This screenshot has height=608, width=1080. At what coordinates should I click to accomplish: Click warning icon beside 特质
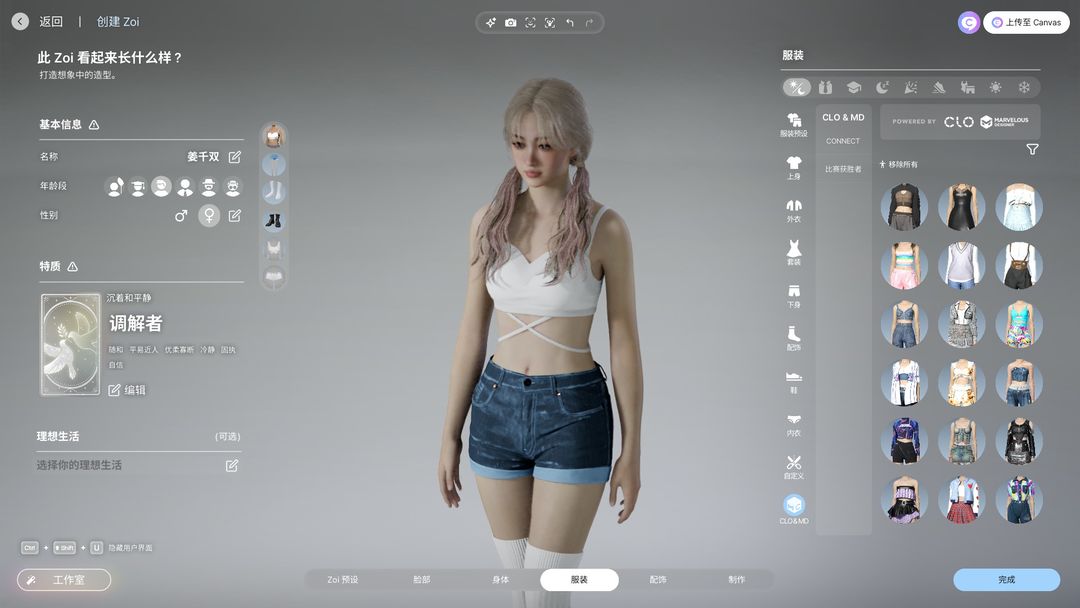point(73,266)
